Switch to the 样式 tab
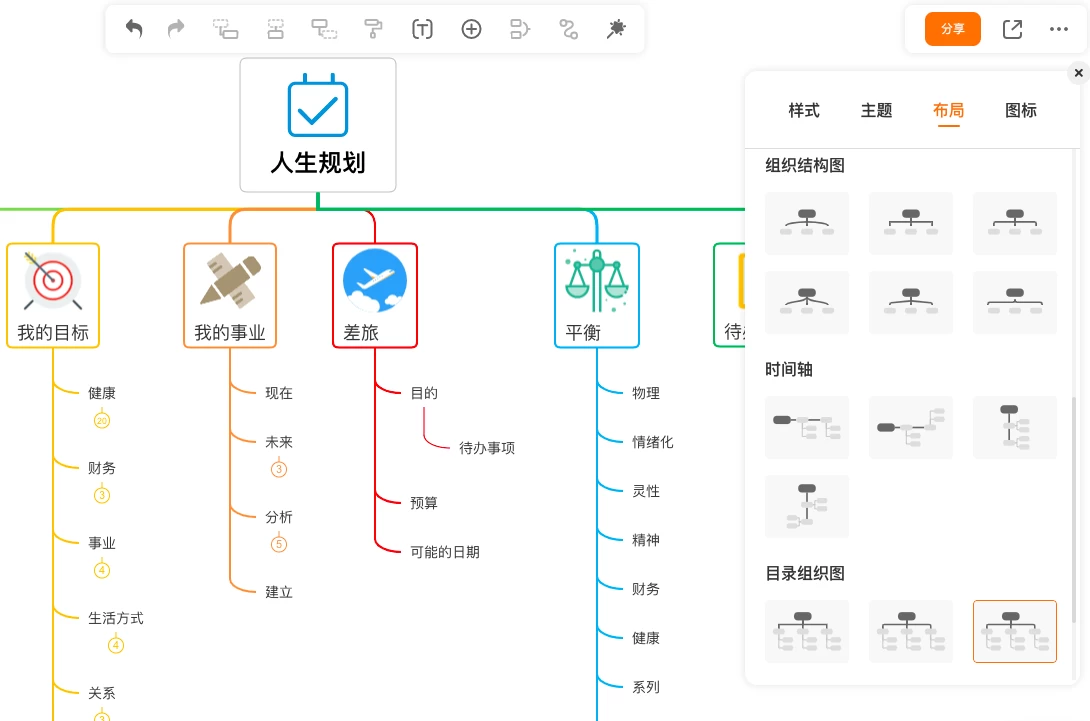 (804, 110)
